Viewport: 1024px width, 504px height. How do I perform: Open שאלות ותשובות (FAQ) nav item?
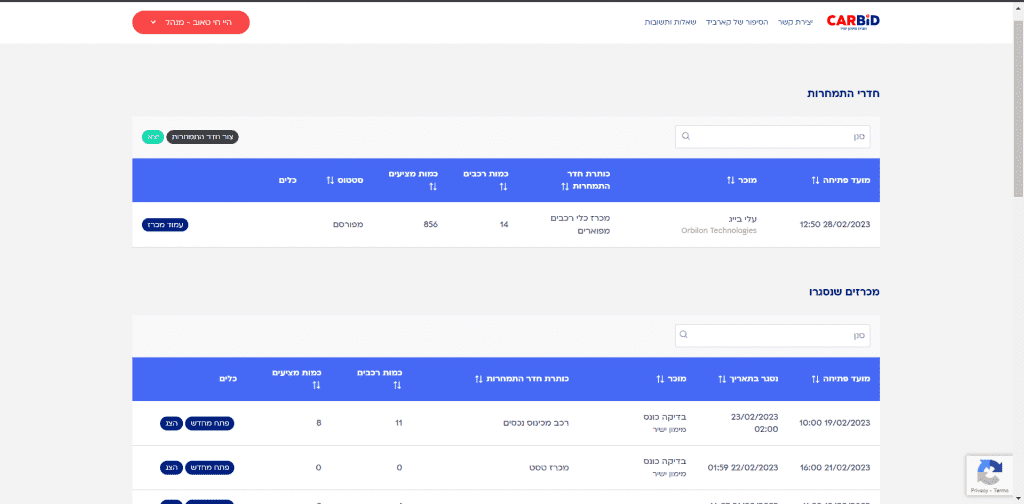pos(670,22)
